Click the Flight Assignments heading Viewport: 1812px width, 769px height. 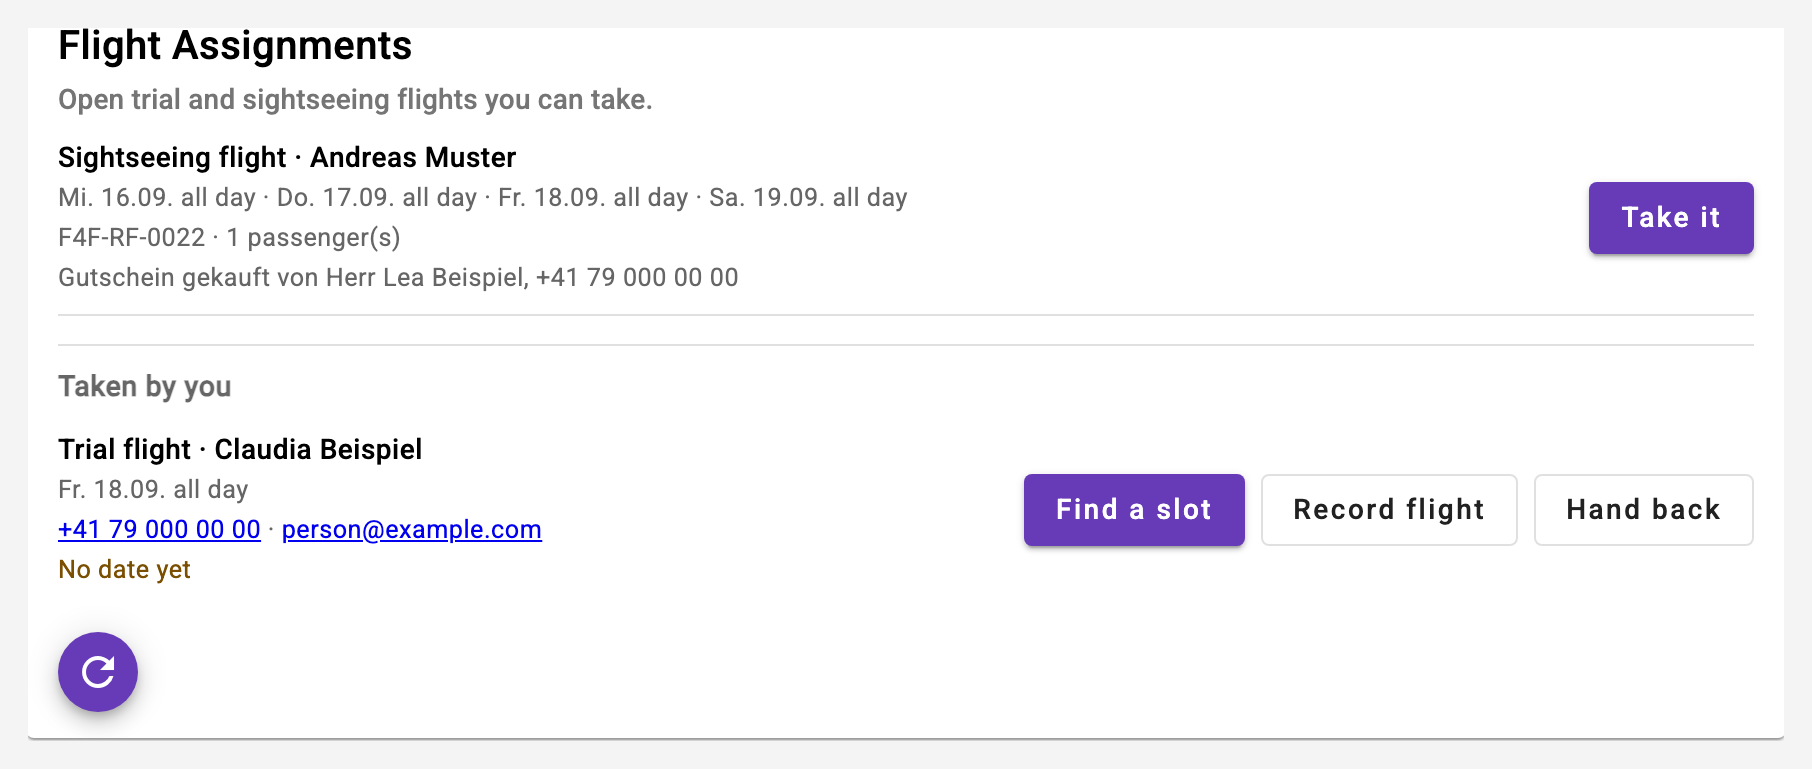point(235,46)
